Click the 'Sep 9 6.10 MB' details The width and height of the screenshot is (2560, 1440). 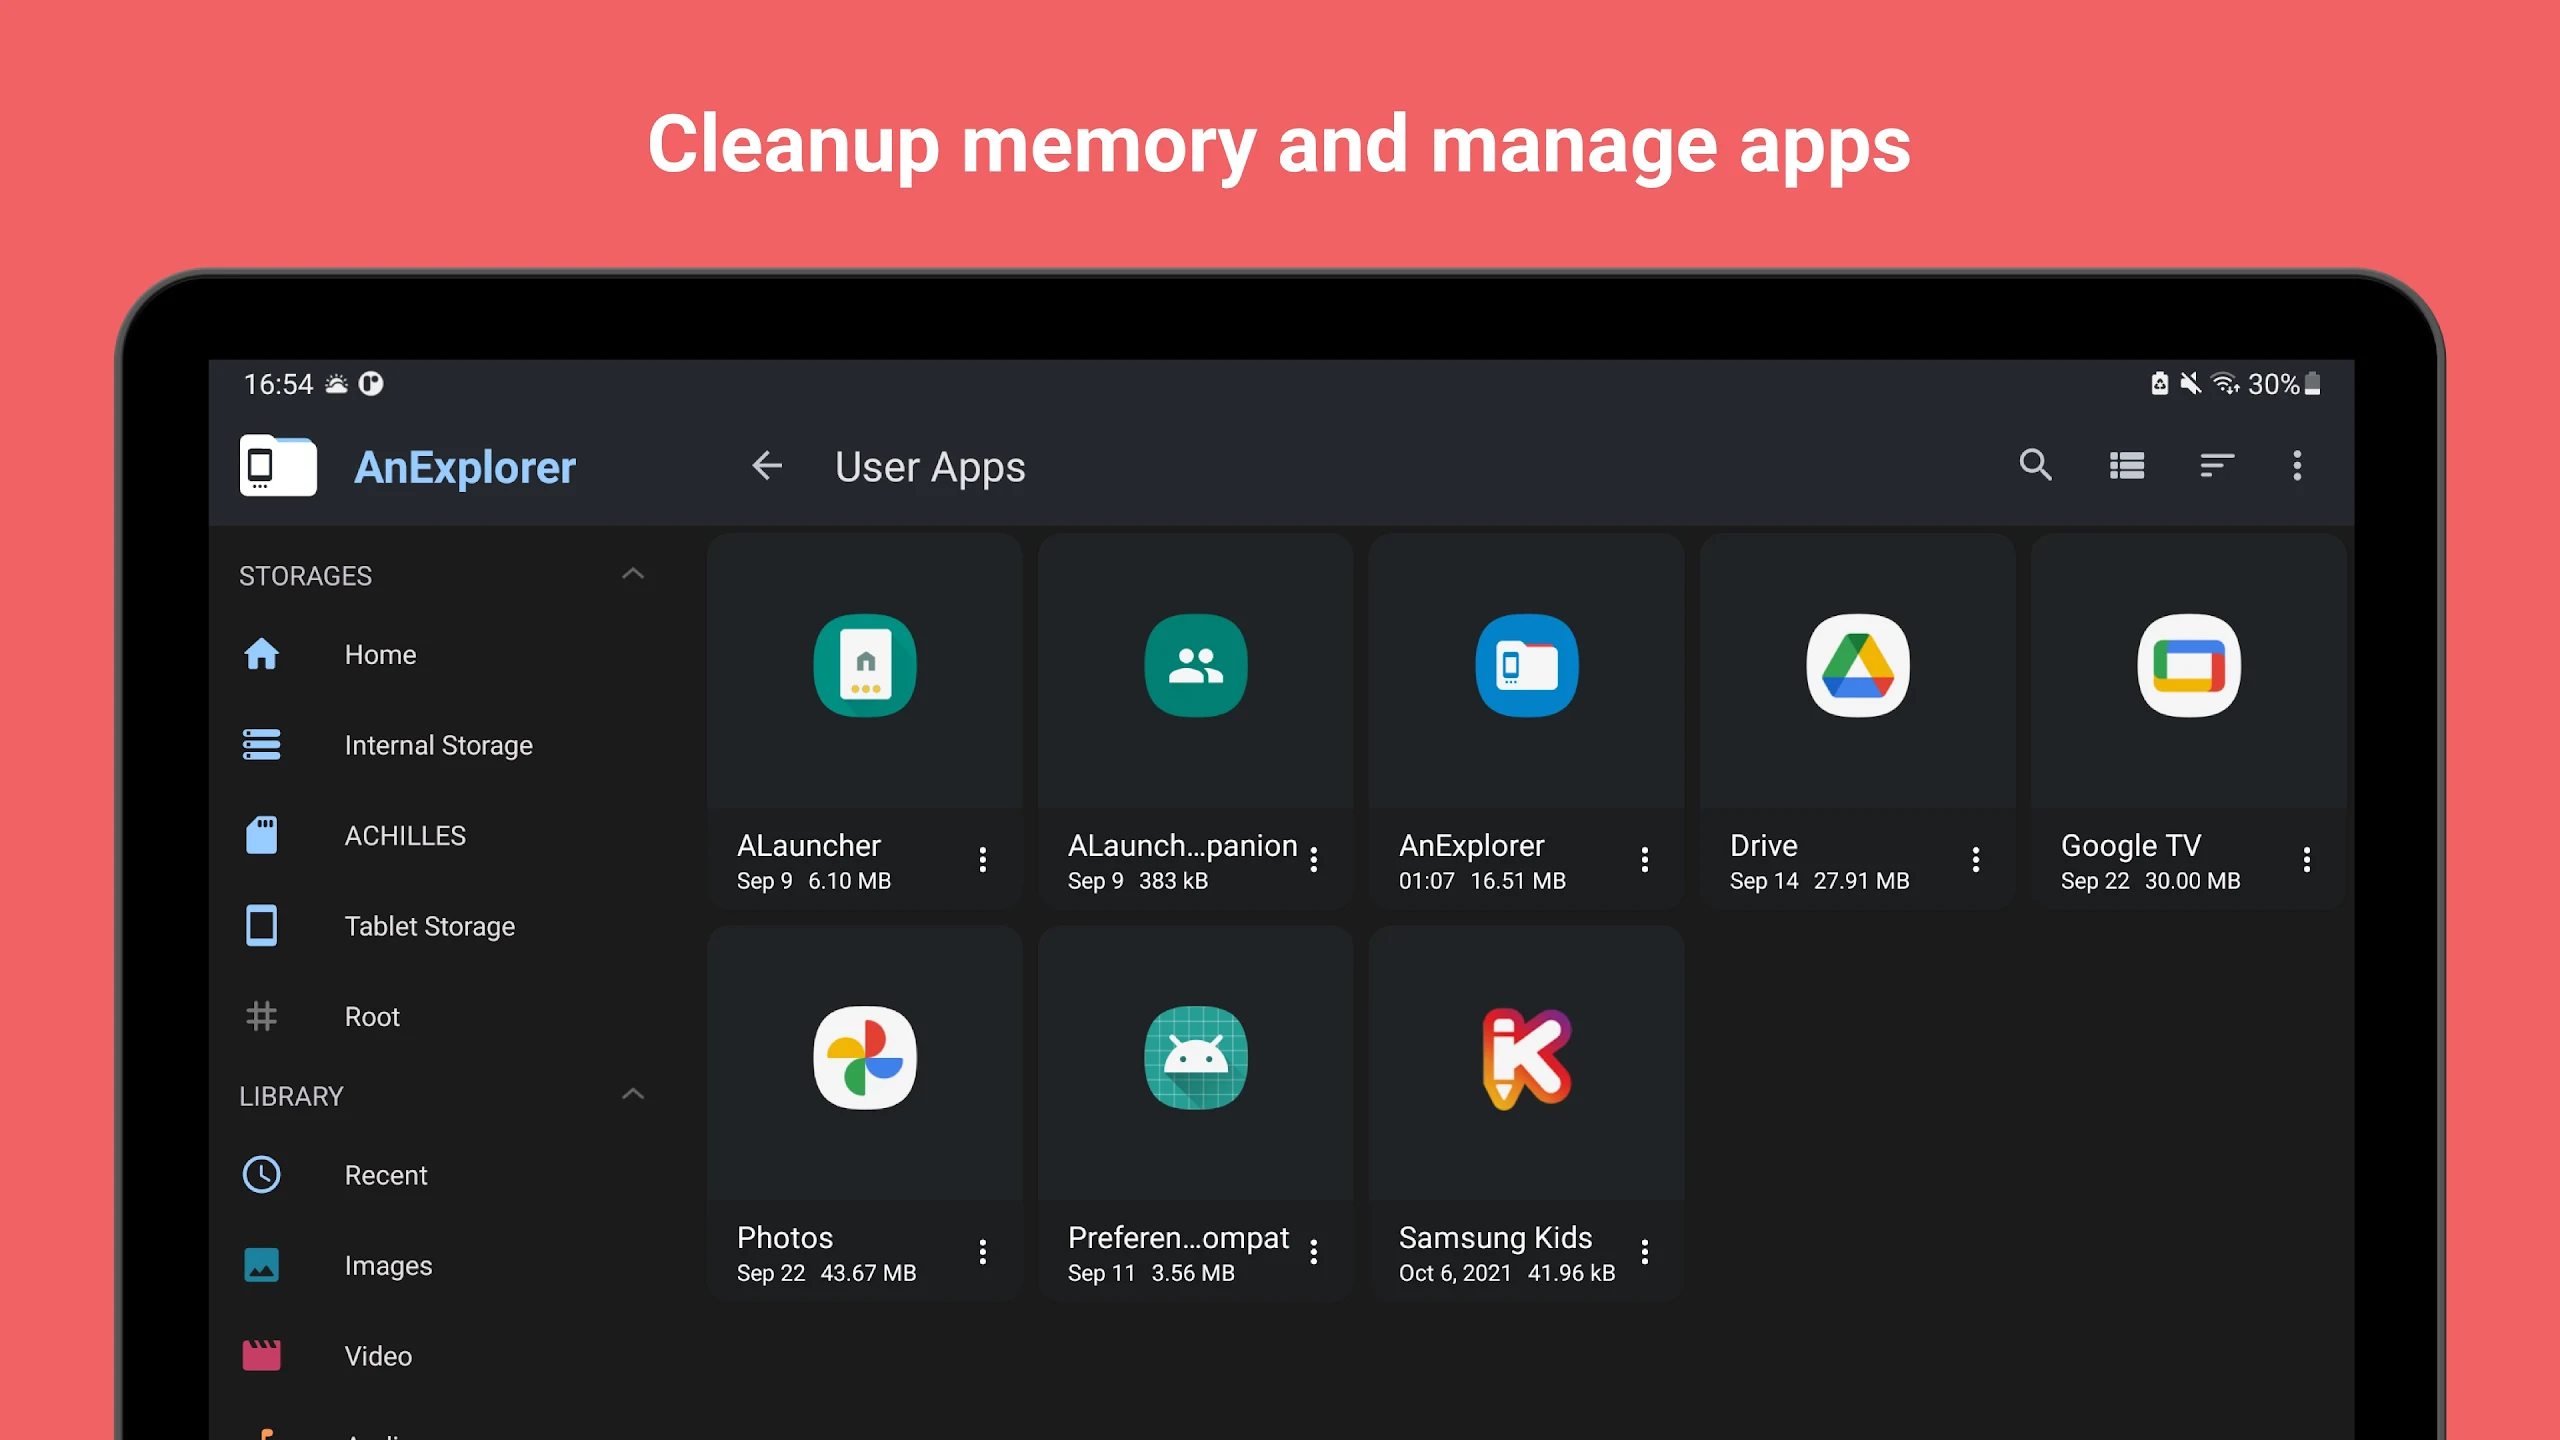click(x=814, y=881)
